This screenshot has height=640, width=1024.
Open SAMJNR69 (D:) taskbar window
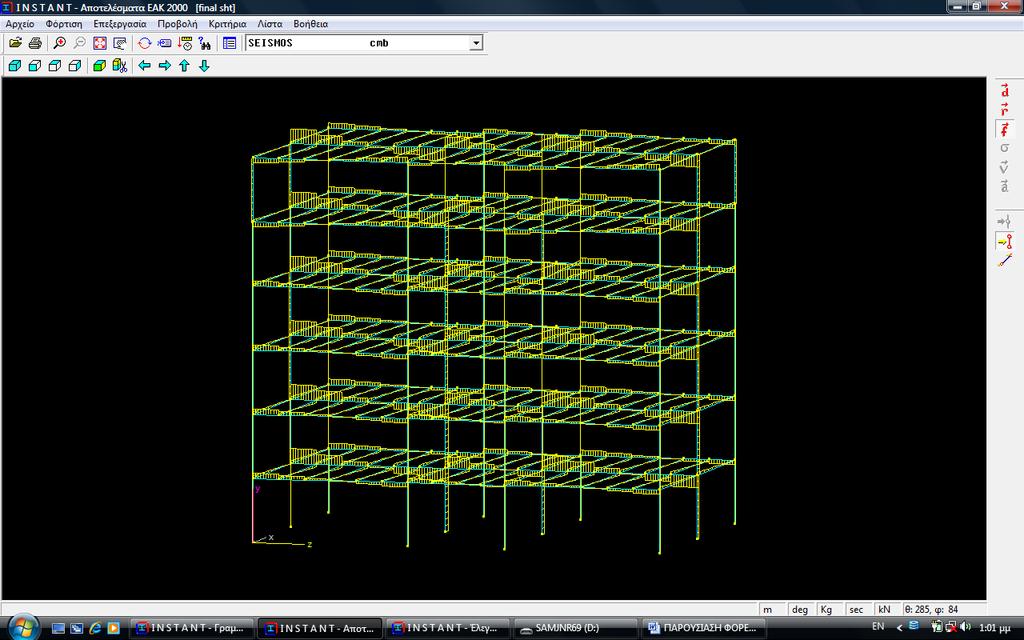[575, 628]
